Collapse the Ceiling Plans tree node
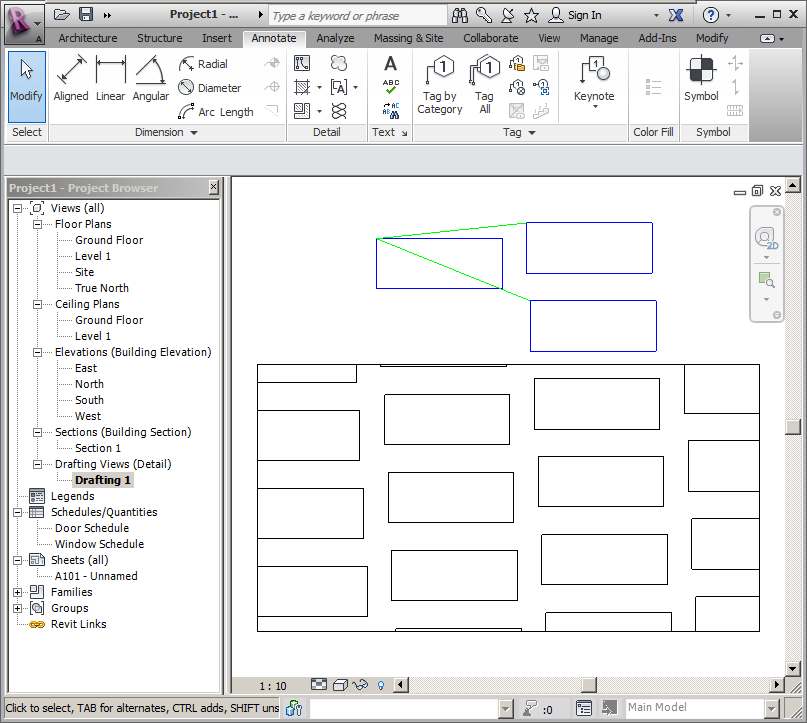This screenshot has width=807, height=723. click(x=38, y=305)
